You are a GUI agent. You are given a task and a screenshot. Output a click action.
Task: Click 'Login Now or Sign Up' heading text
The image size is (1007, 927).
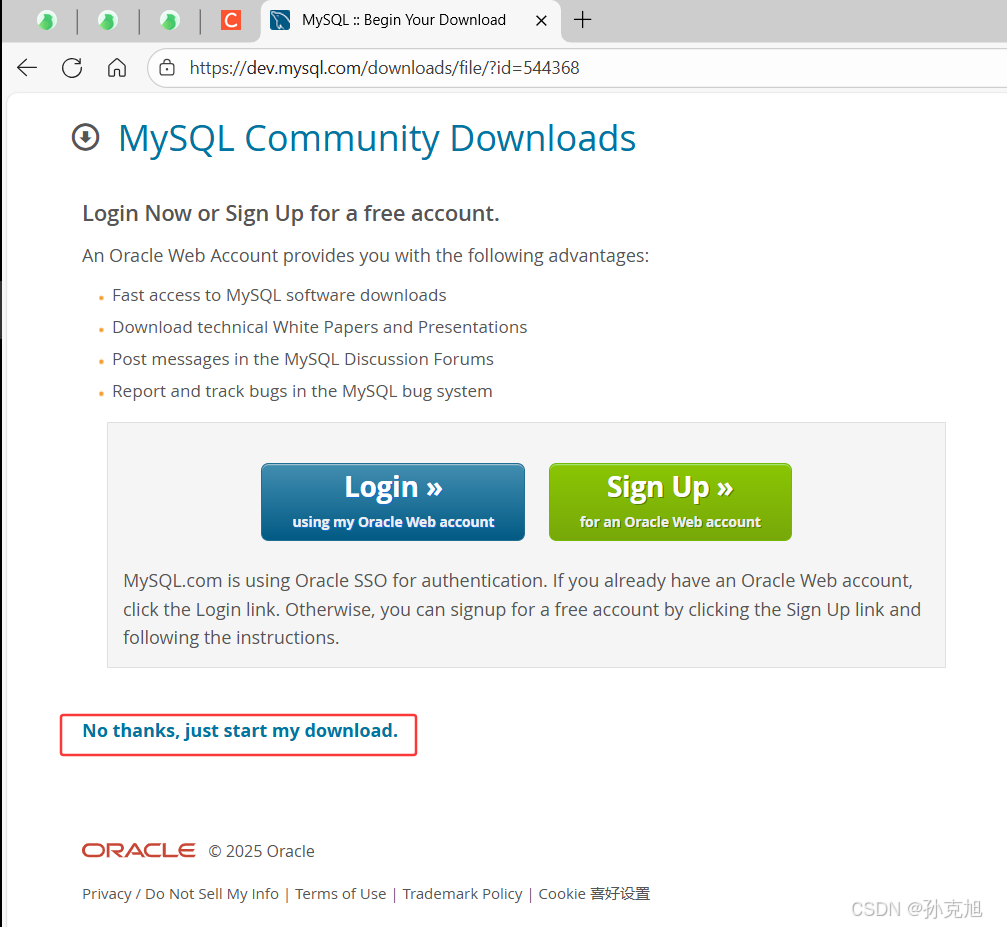click(291, 213)
